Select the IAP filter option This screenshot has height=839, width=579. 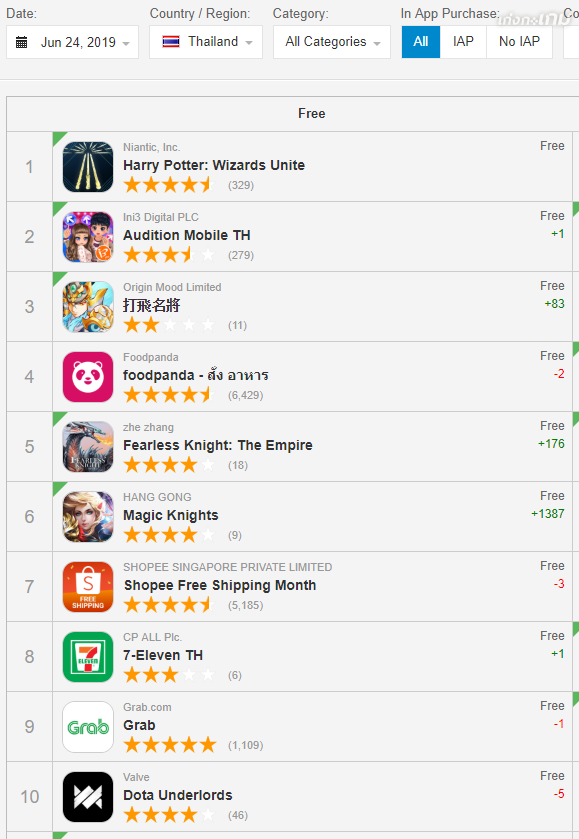tap(463, 42)
